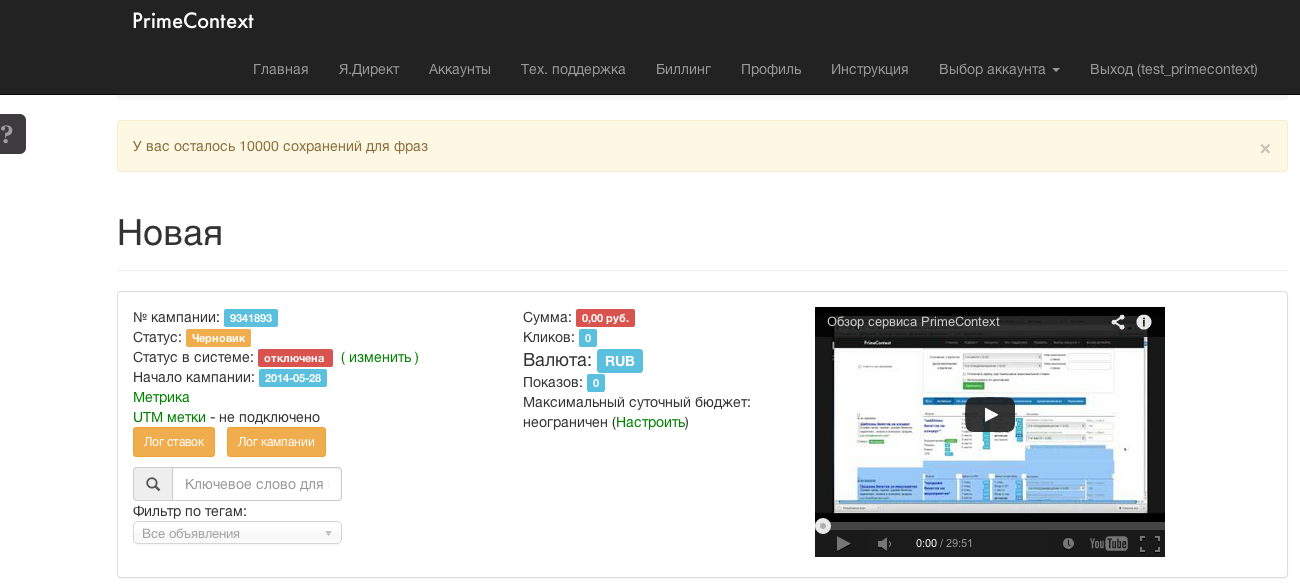Open the Метрика link
This screenshot has width=1300, height=584.
tap(161, 397)
